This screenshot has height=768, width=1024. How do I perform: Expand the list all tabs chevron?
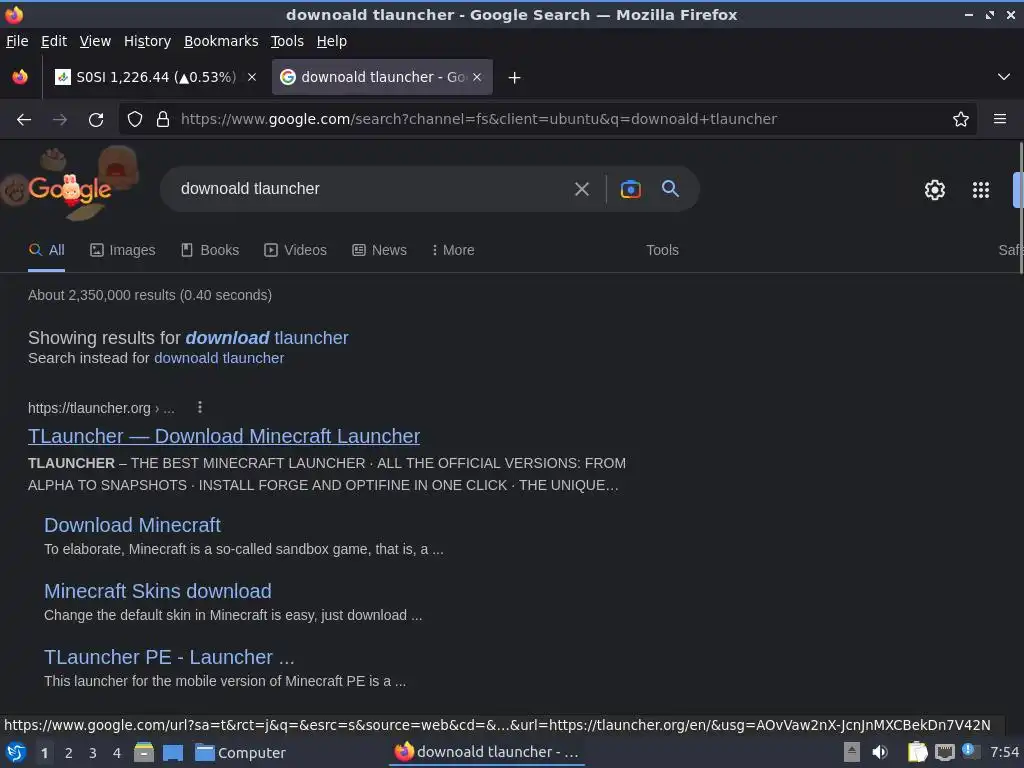pyautogui.click(x=1004, y=77)
